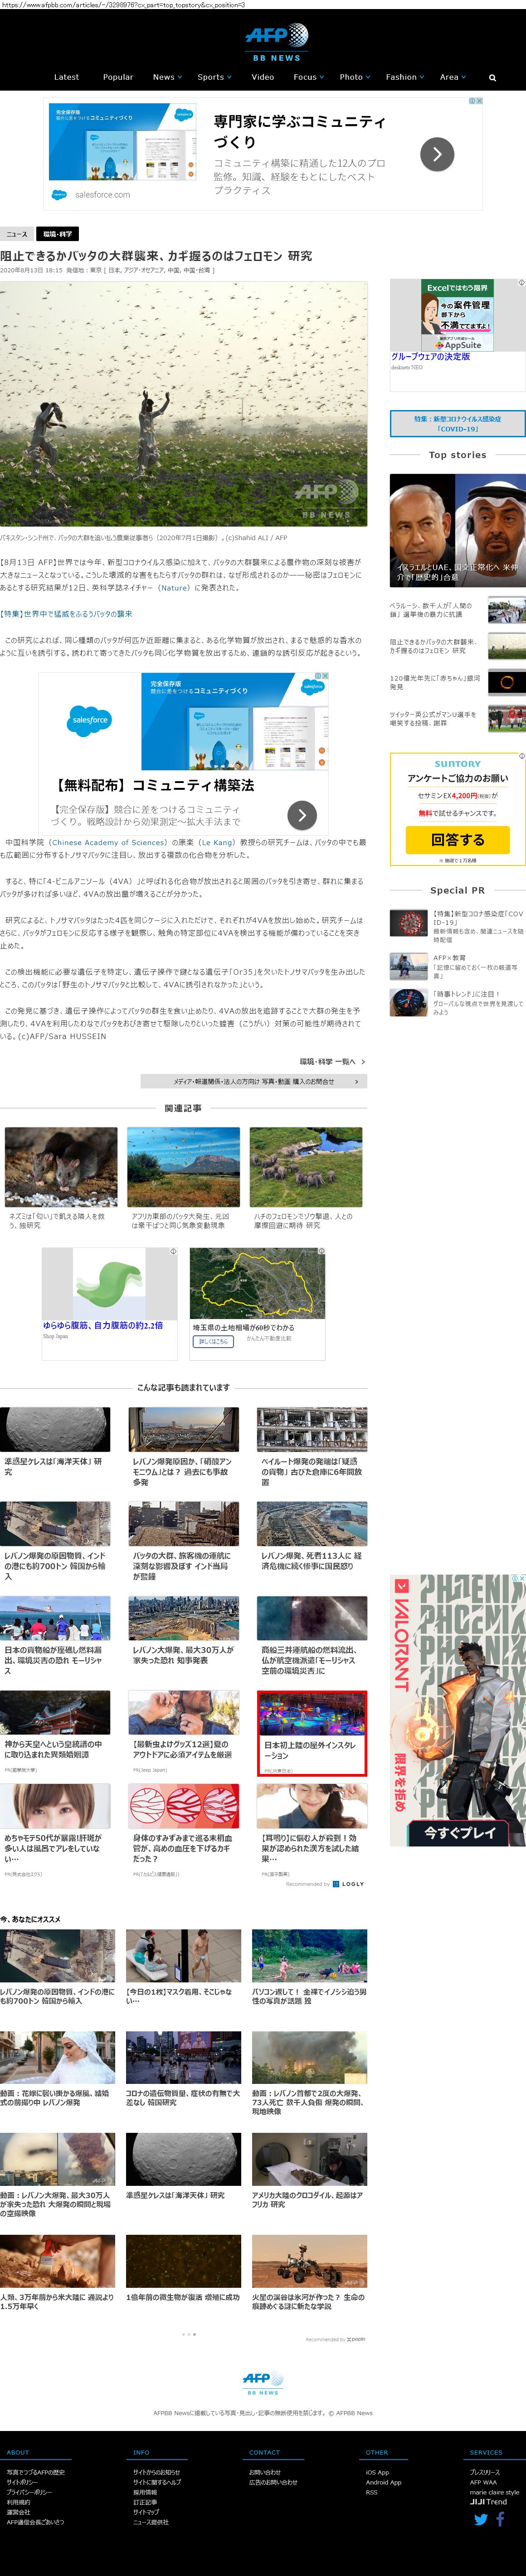Click the COVID-19 special feature banner
This screenshot has height=2576, width=526.
(457, 423)
